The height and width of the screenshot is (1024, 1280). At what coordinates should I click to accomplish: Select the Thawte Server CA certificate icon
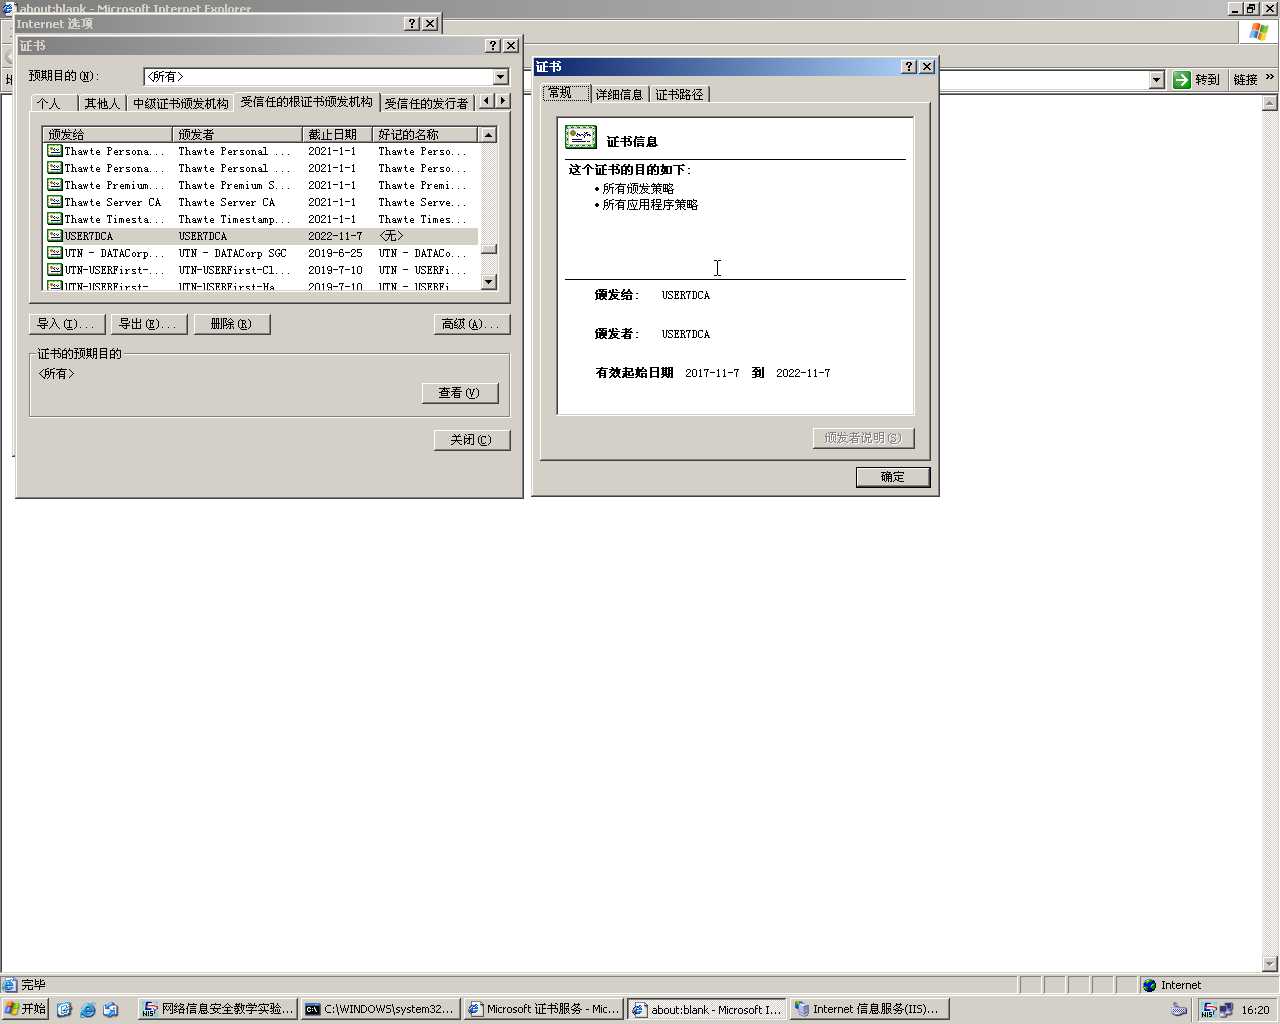point(54,202)
